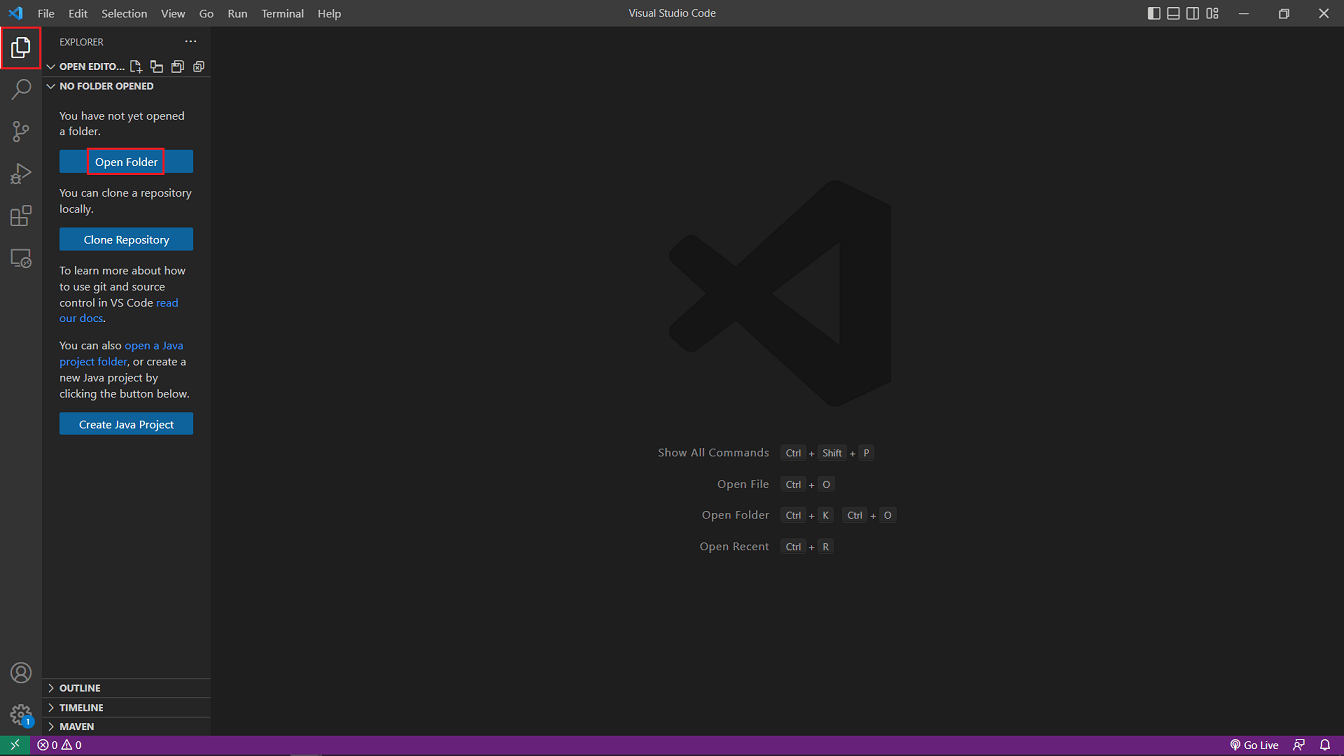Open the Help menu

[x=329, y=14]
